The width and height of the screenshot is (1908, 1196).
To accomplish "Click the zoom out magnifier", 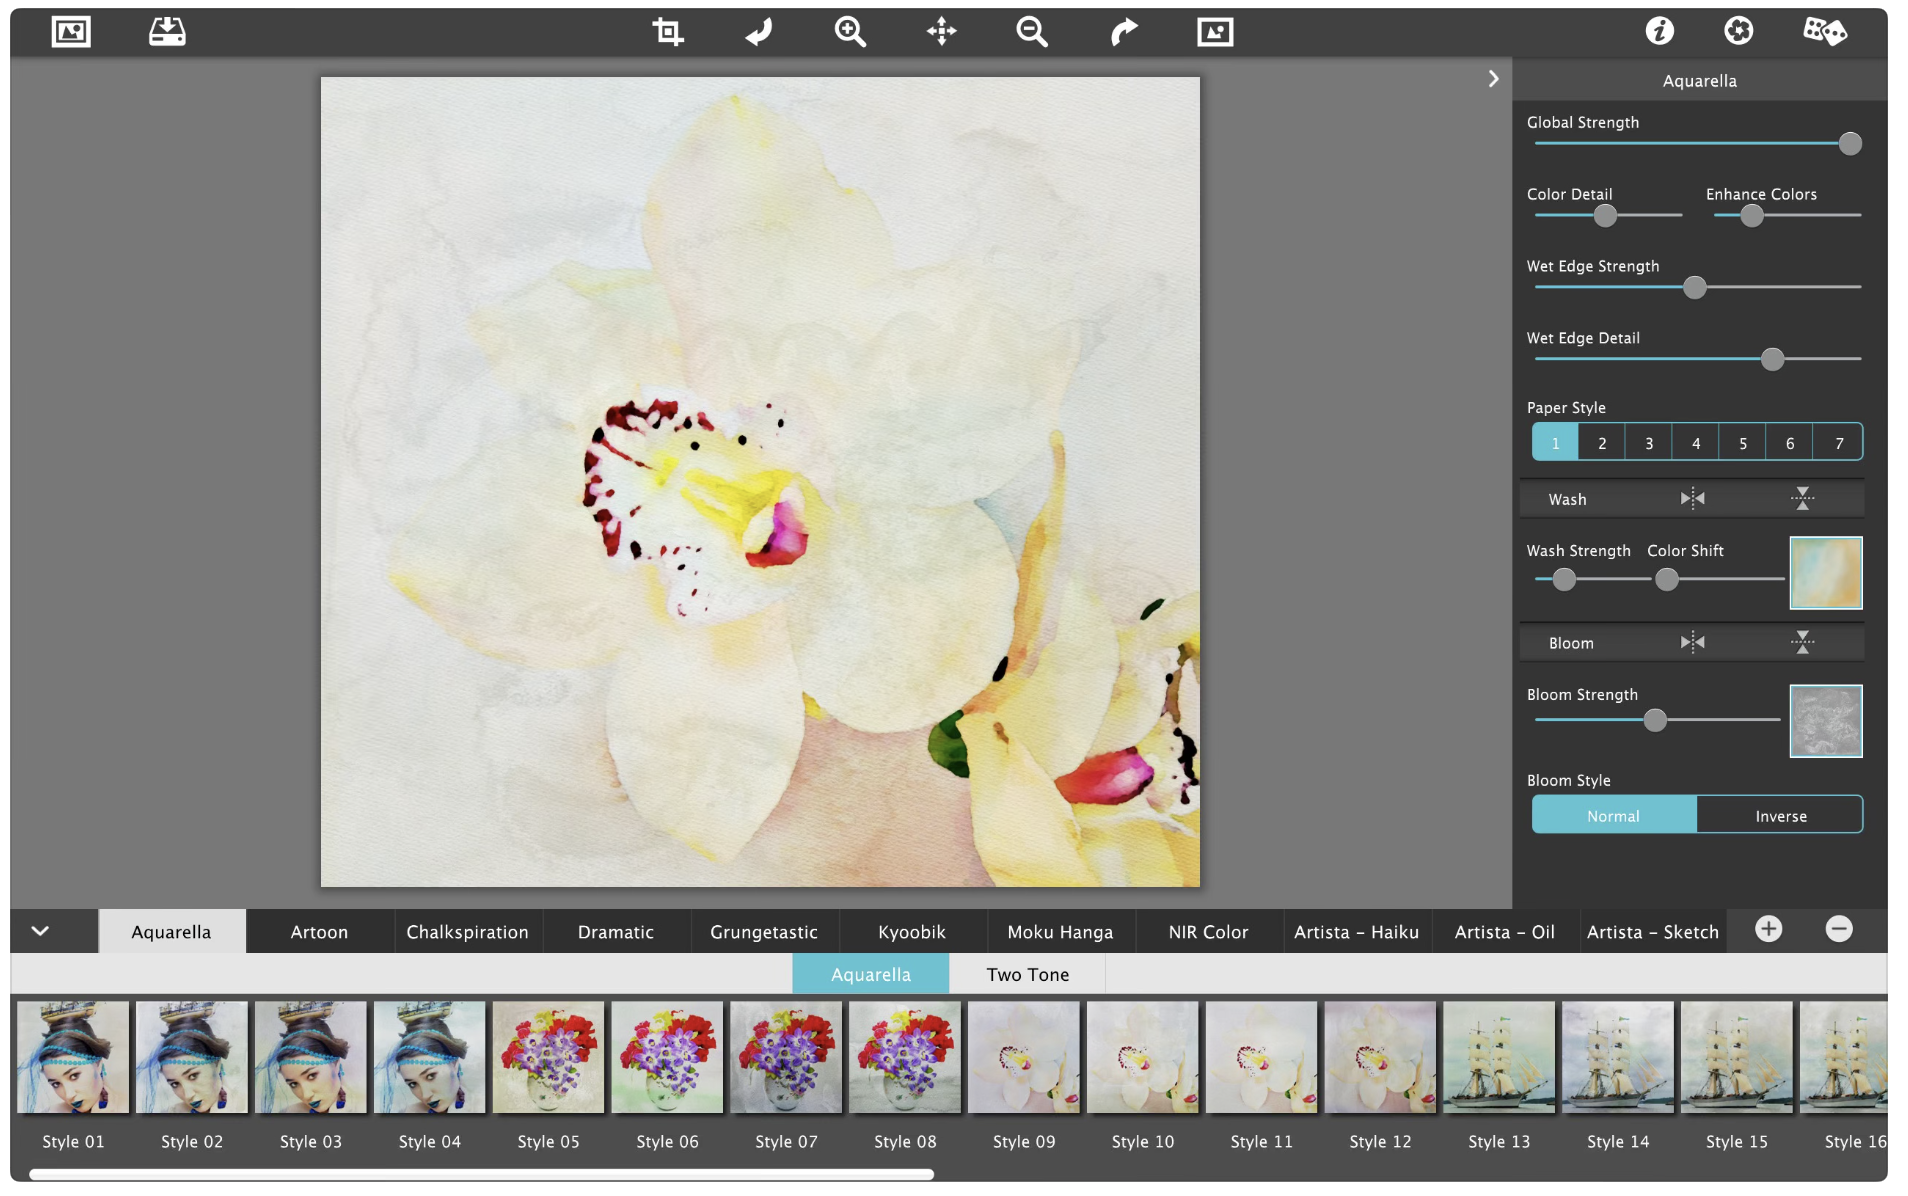I will [x=1031, y=32].
